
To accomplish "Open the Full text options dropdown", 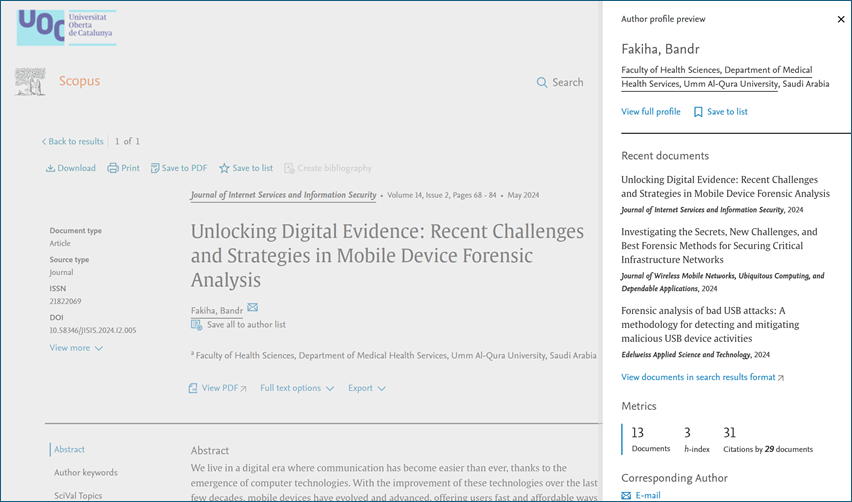I will [x=297, y=388].
